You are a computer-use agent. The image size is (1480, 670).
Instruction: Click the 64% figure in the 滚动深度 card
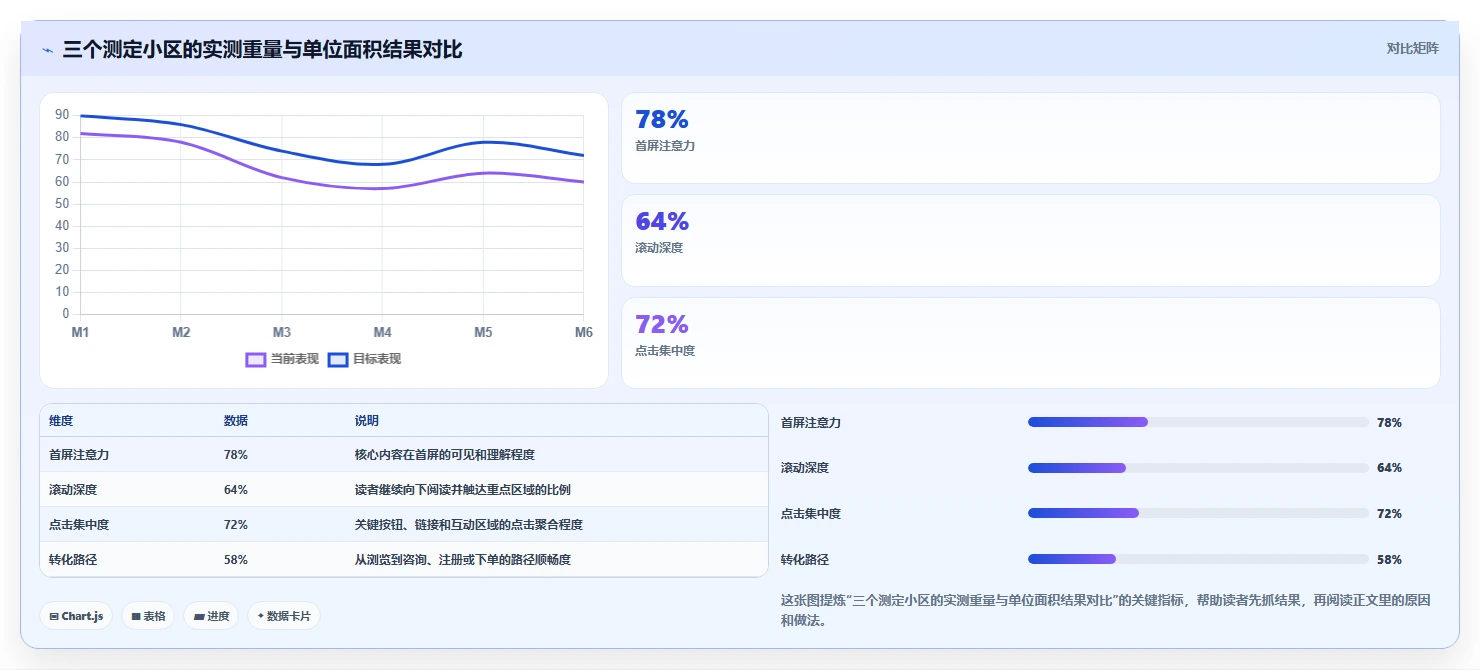[x=662, y=222]
